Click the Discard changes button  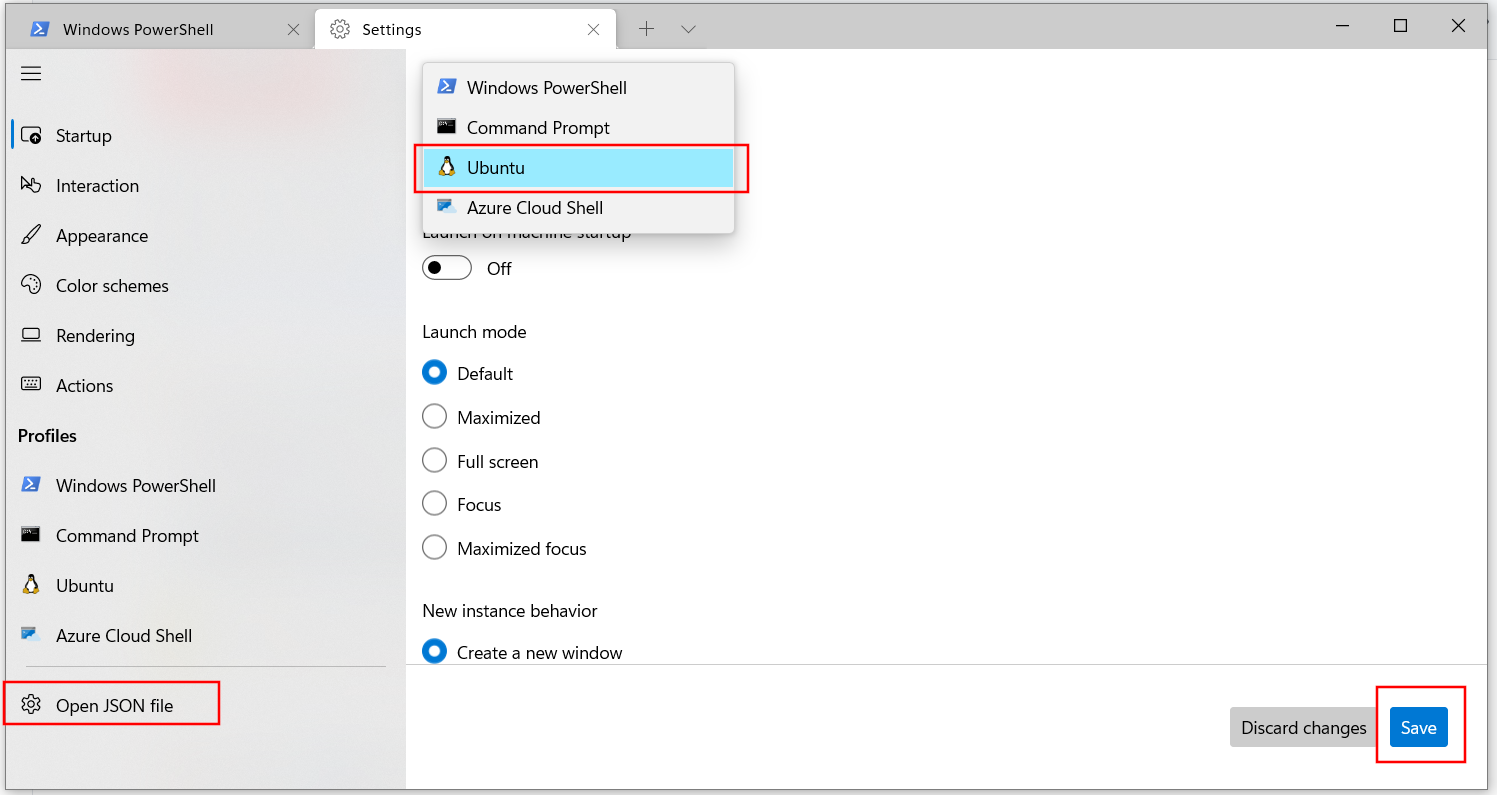coord(1303,727)
